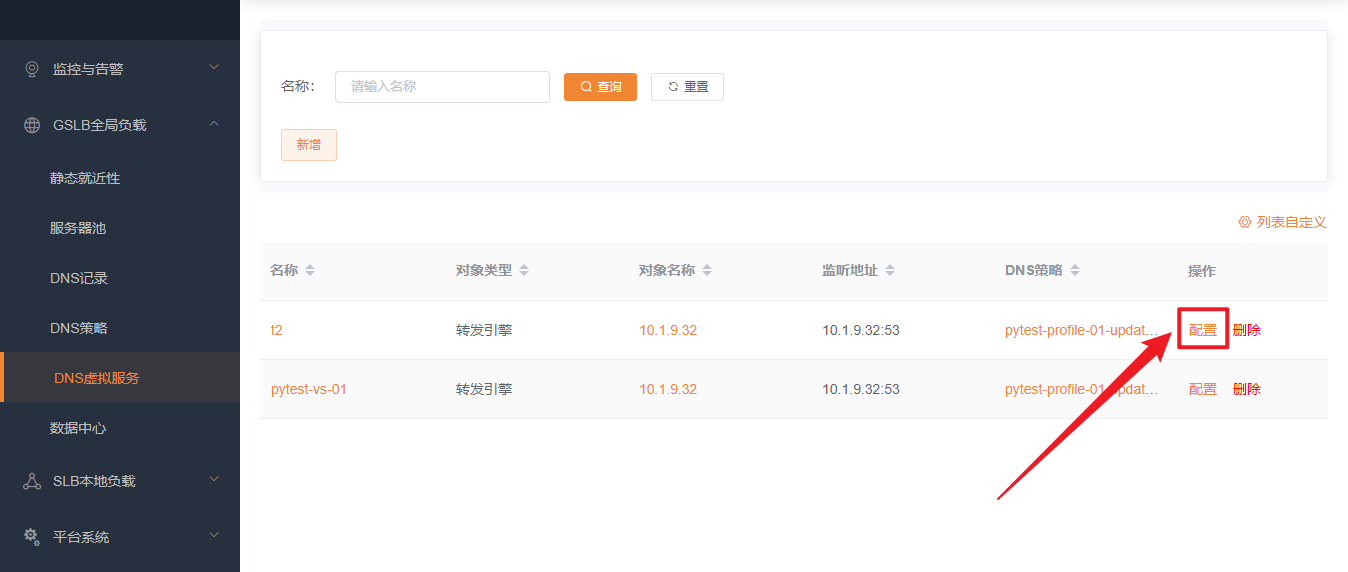Click the monitoring and alerts sidebar icon

(x=32, y=69)
